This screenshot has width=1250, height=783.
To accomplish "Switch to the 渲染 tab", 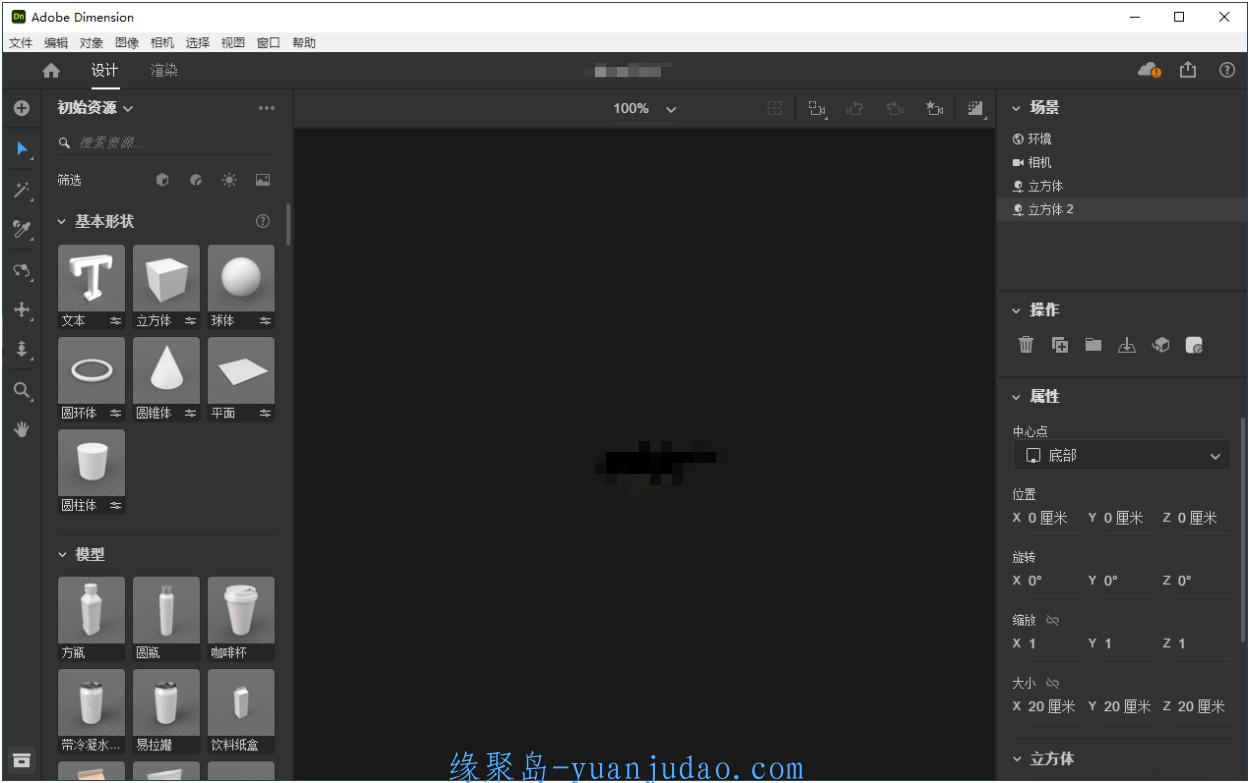I will click(164, 70).
